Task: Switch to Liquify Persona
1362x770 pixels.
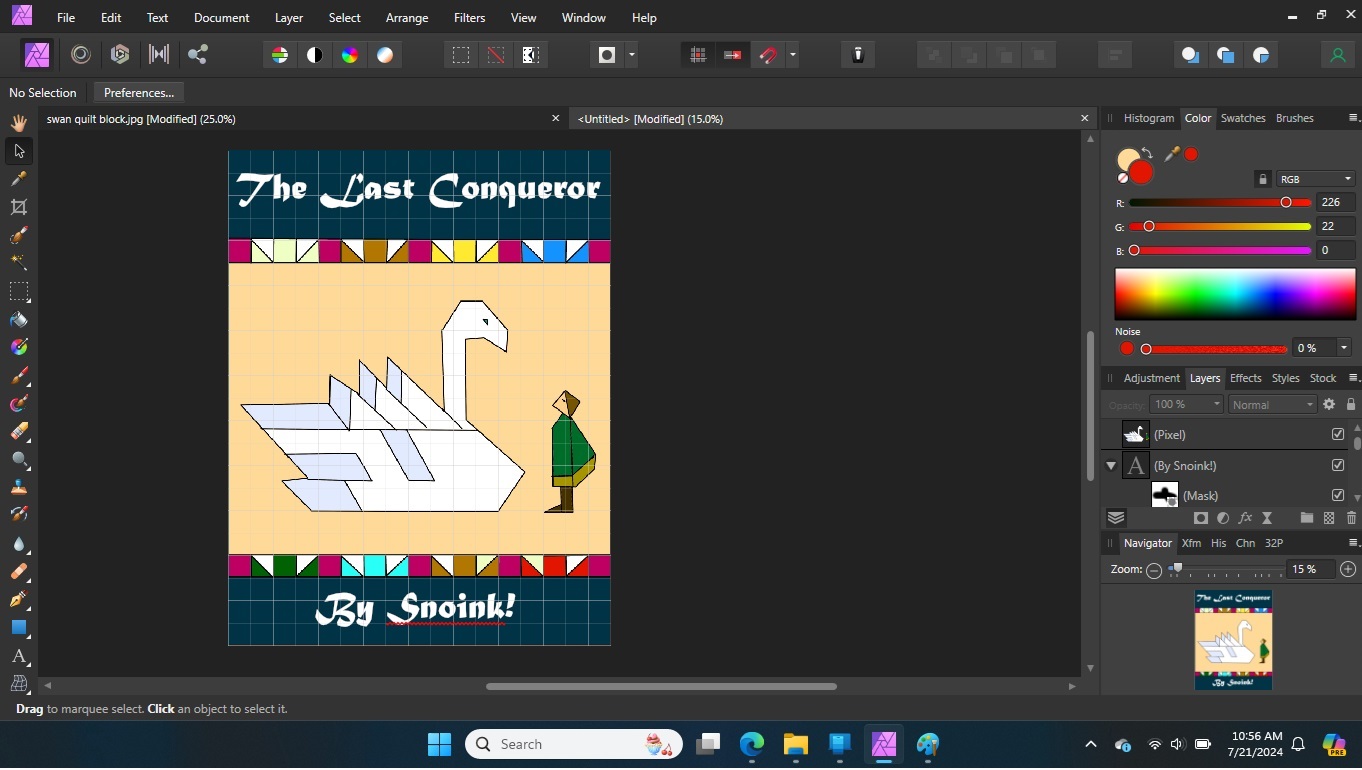Action: (81, 55)
